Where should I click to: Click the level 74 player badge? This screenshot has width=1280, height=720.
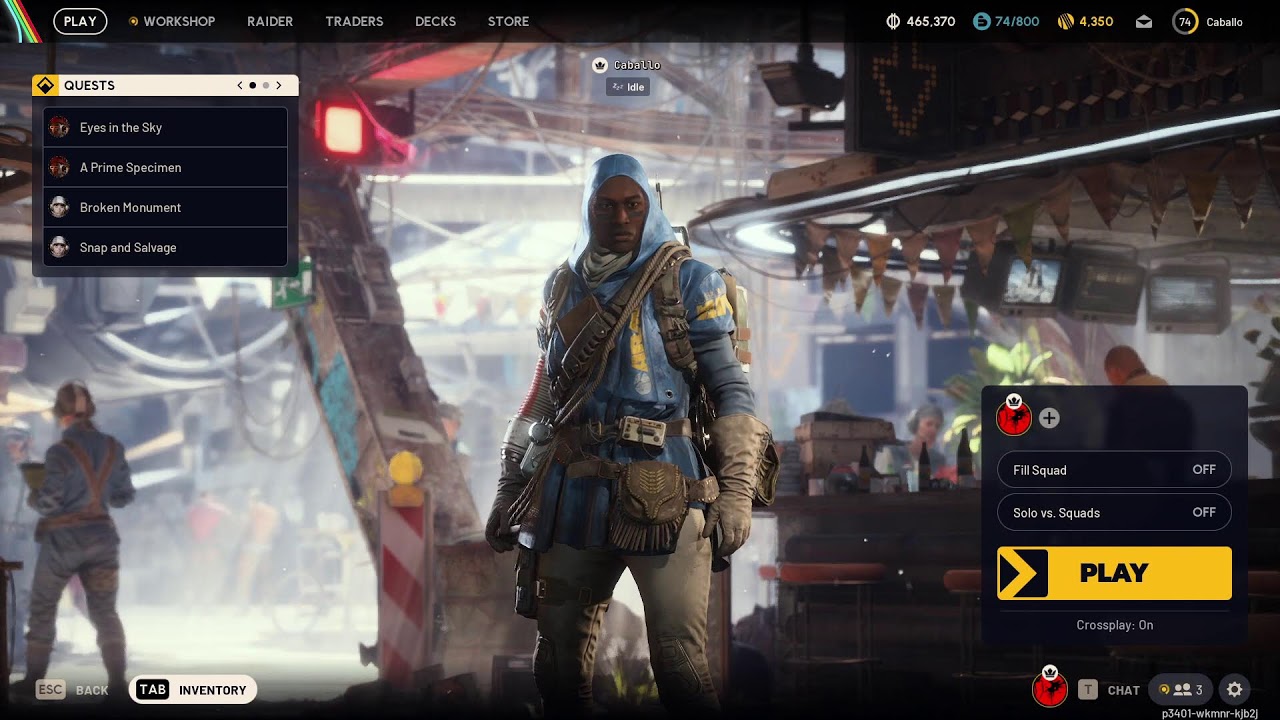tap(1185, 21)
